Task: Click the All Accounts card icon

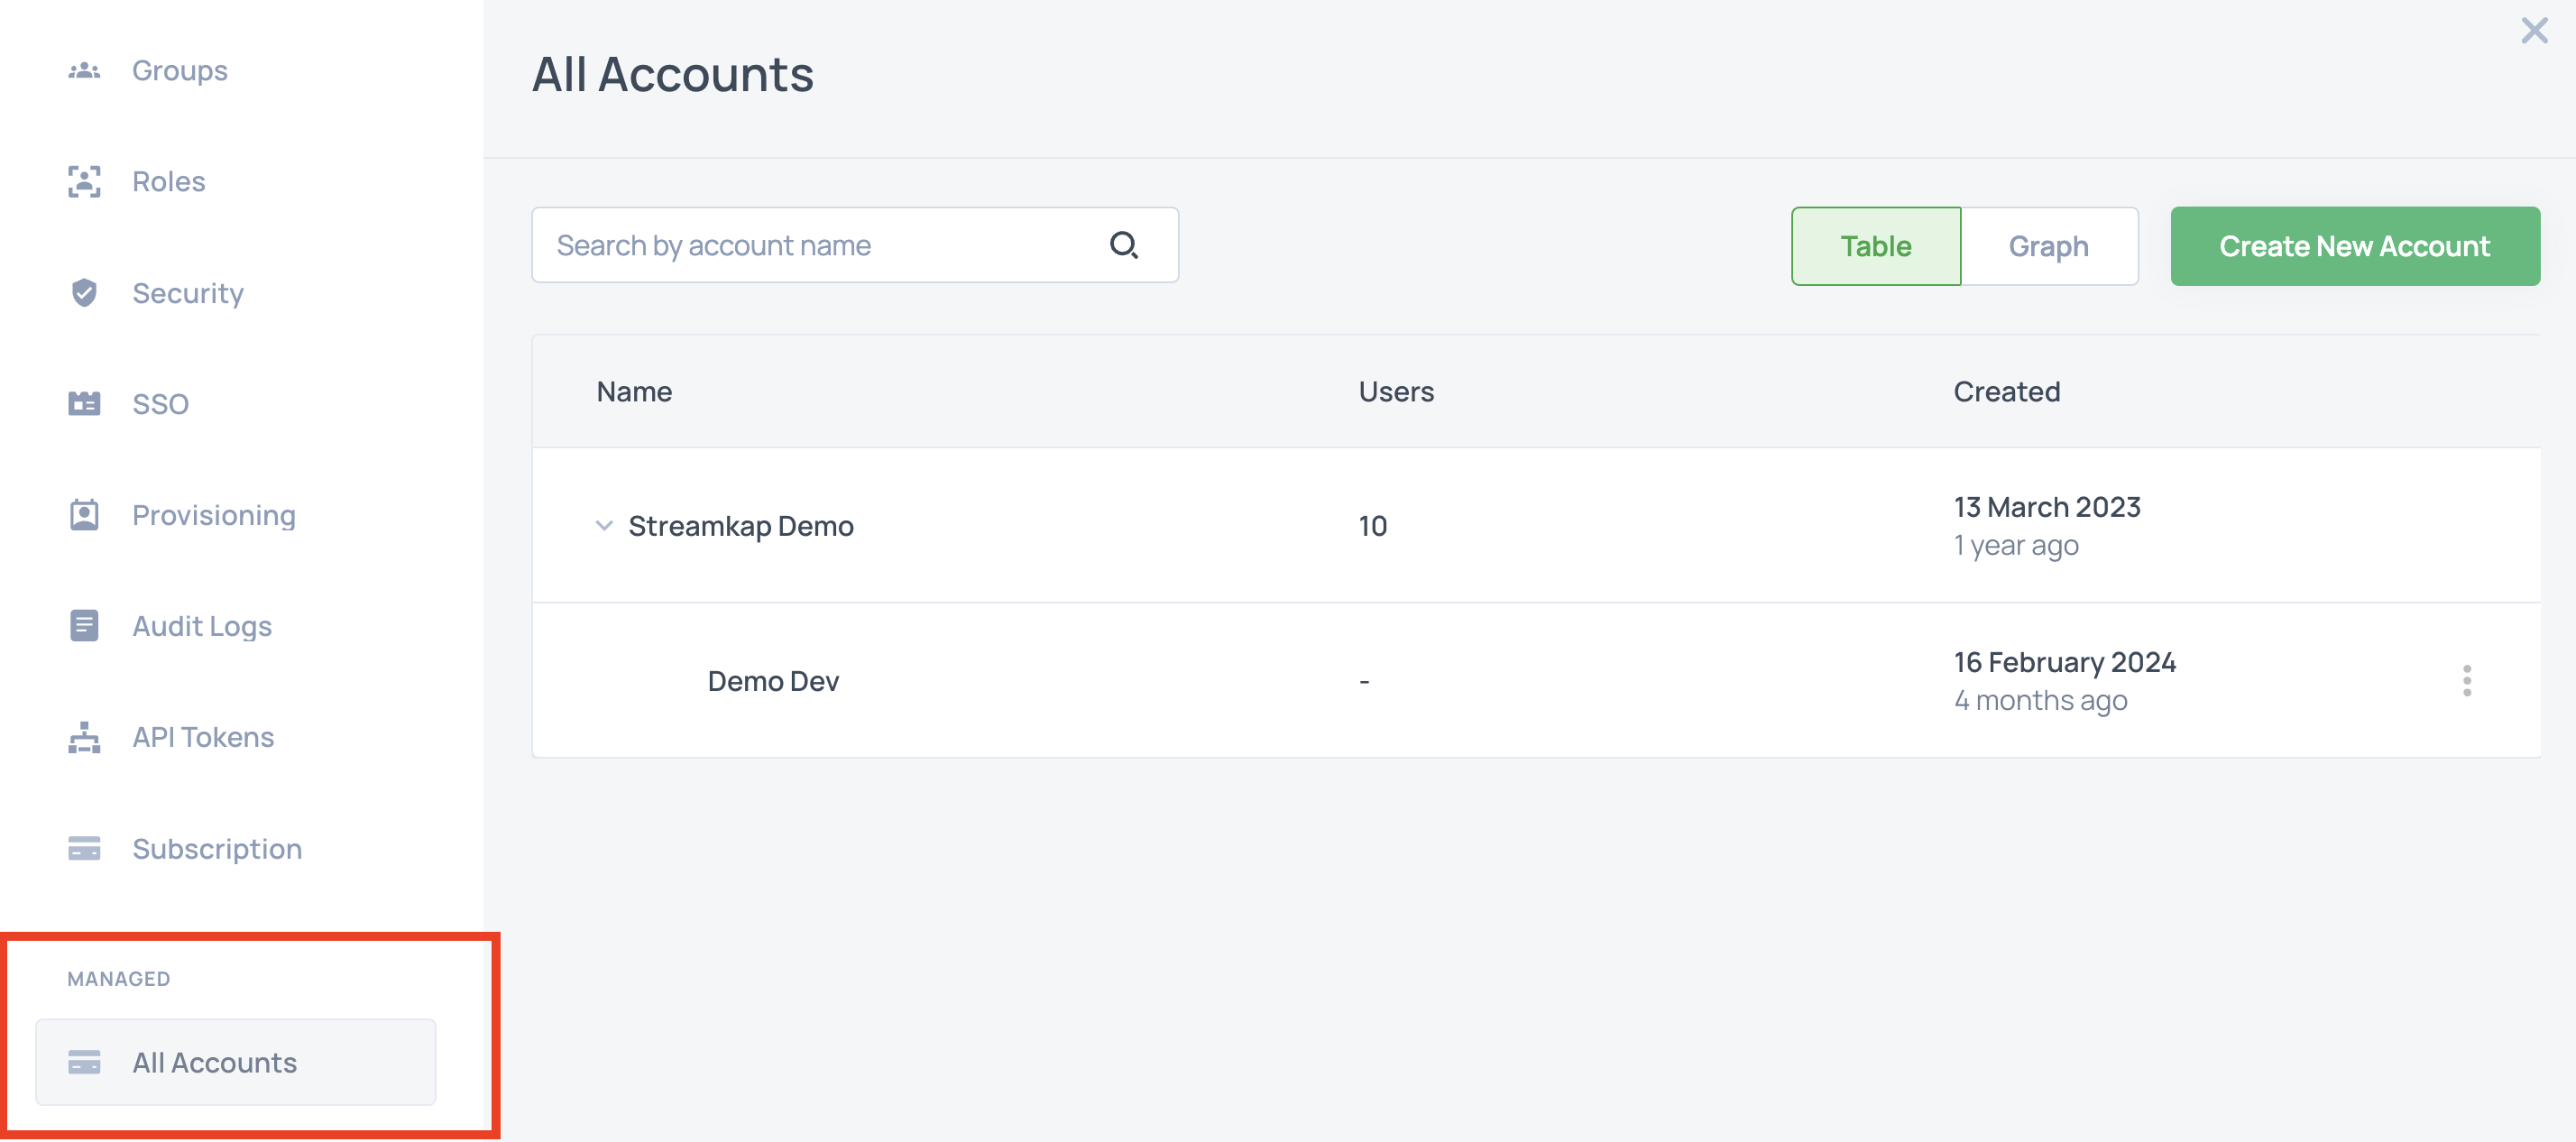Action: pyautogui.click(x=84, y=1061)
